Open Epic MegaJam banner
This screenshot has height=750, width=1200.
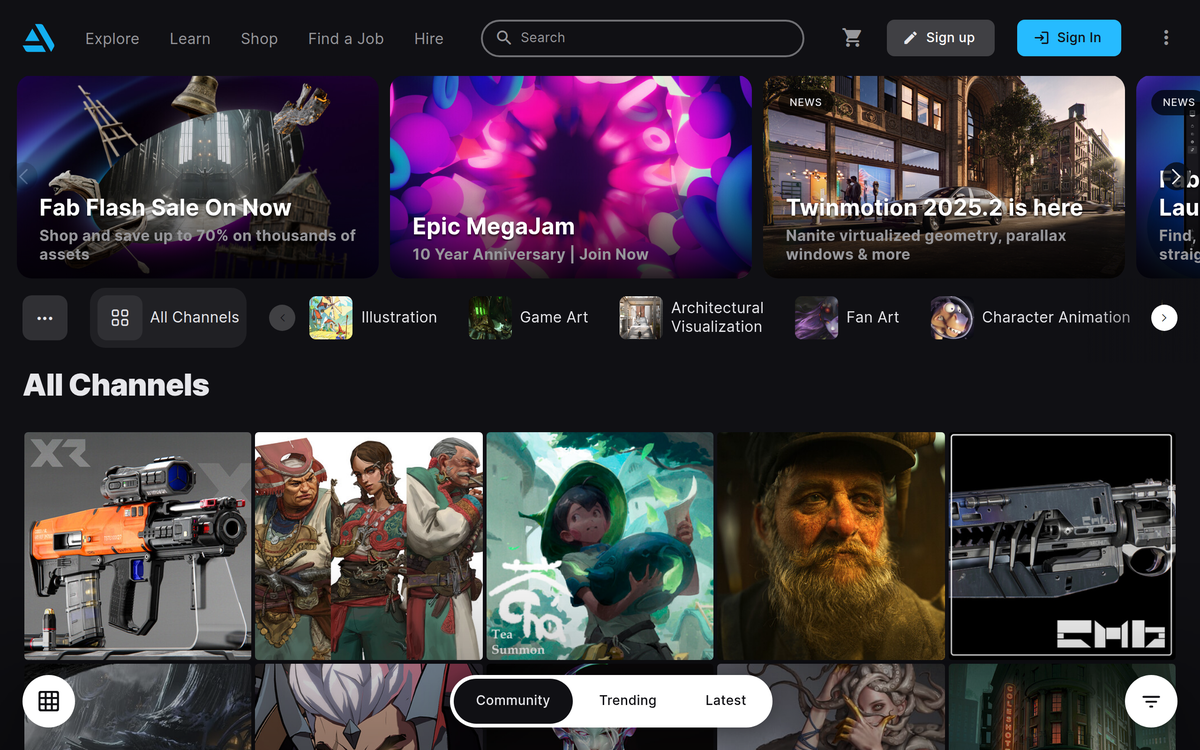coord(571,177)
